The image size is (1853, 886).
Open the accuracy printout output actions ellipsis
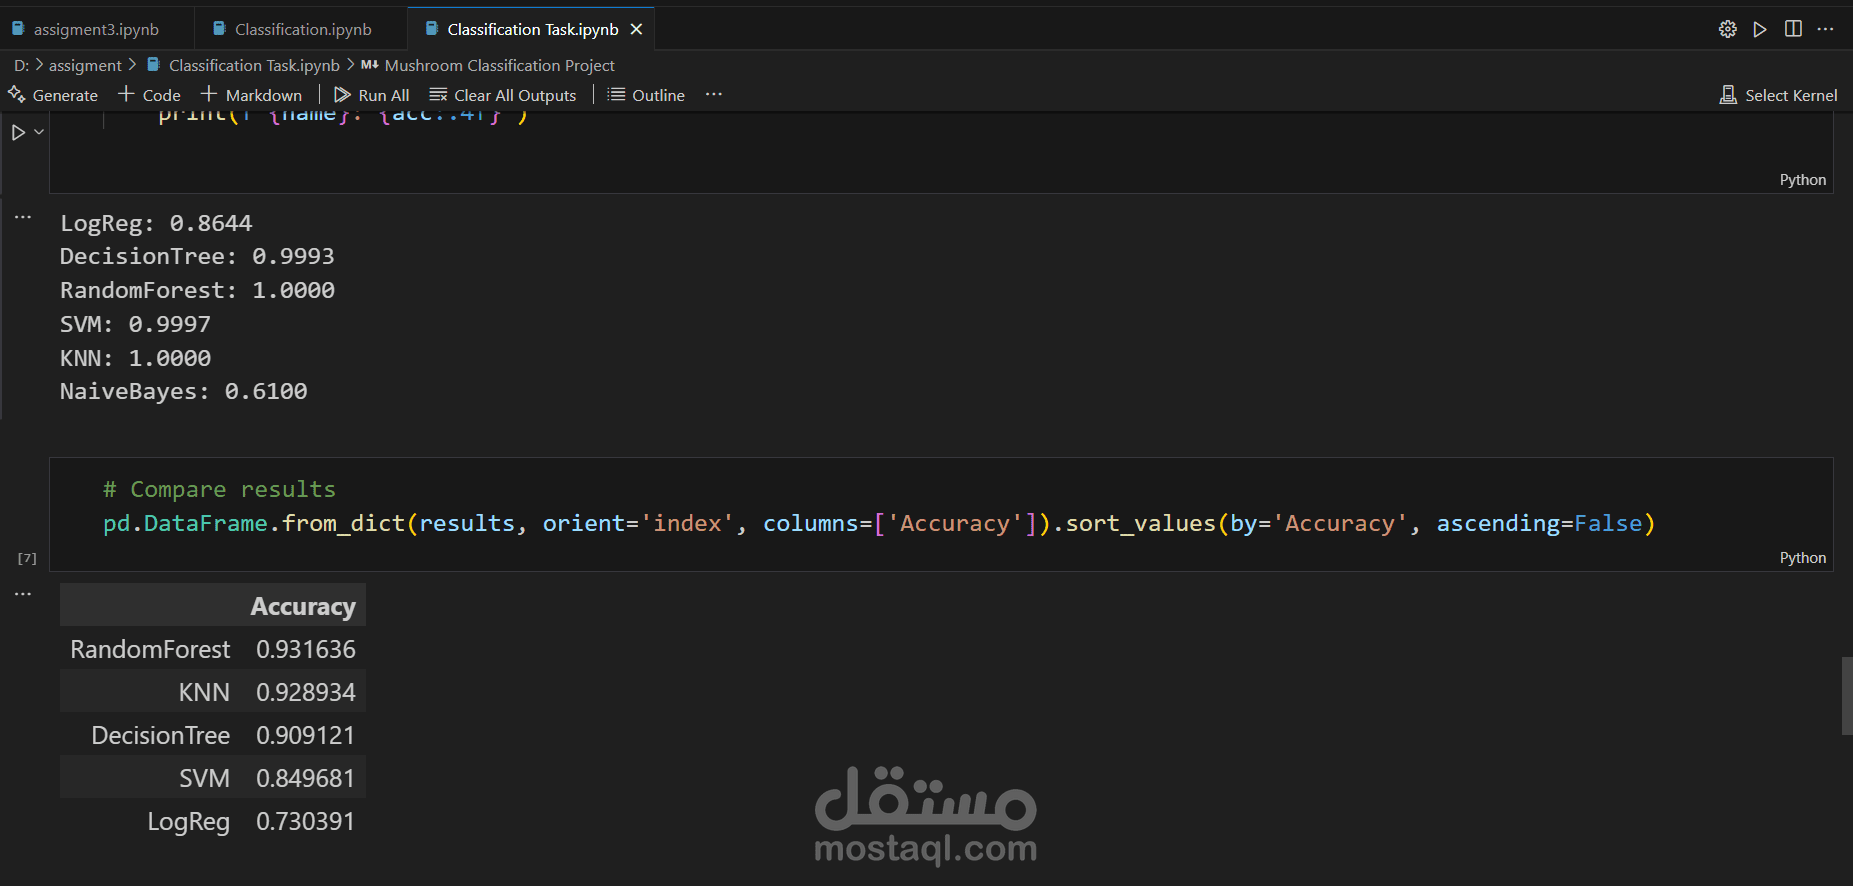(23, 217)
